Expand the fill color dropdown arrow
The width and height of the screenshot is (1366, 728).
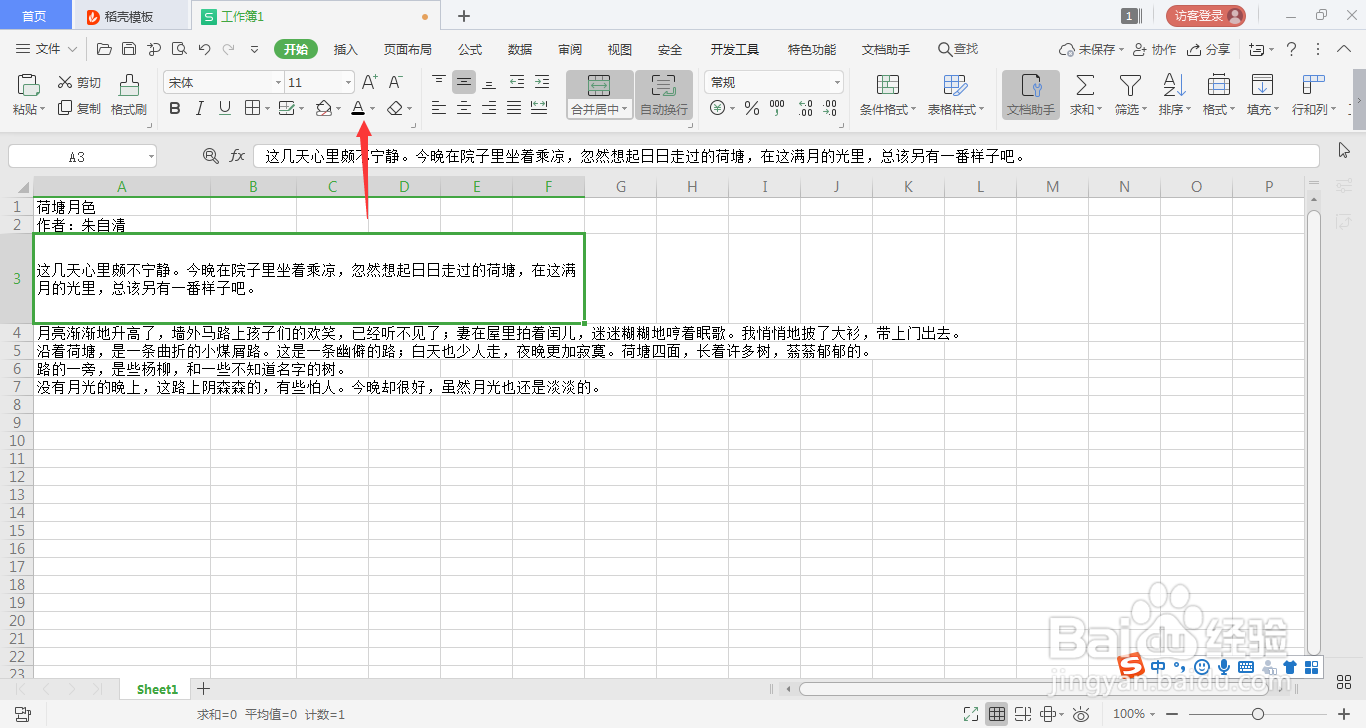tap(339, 109)
